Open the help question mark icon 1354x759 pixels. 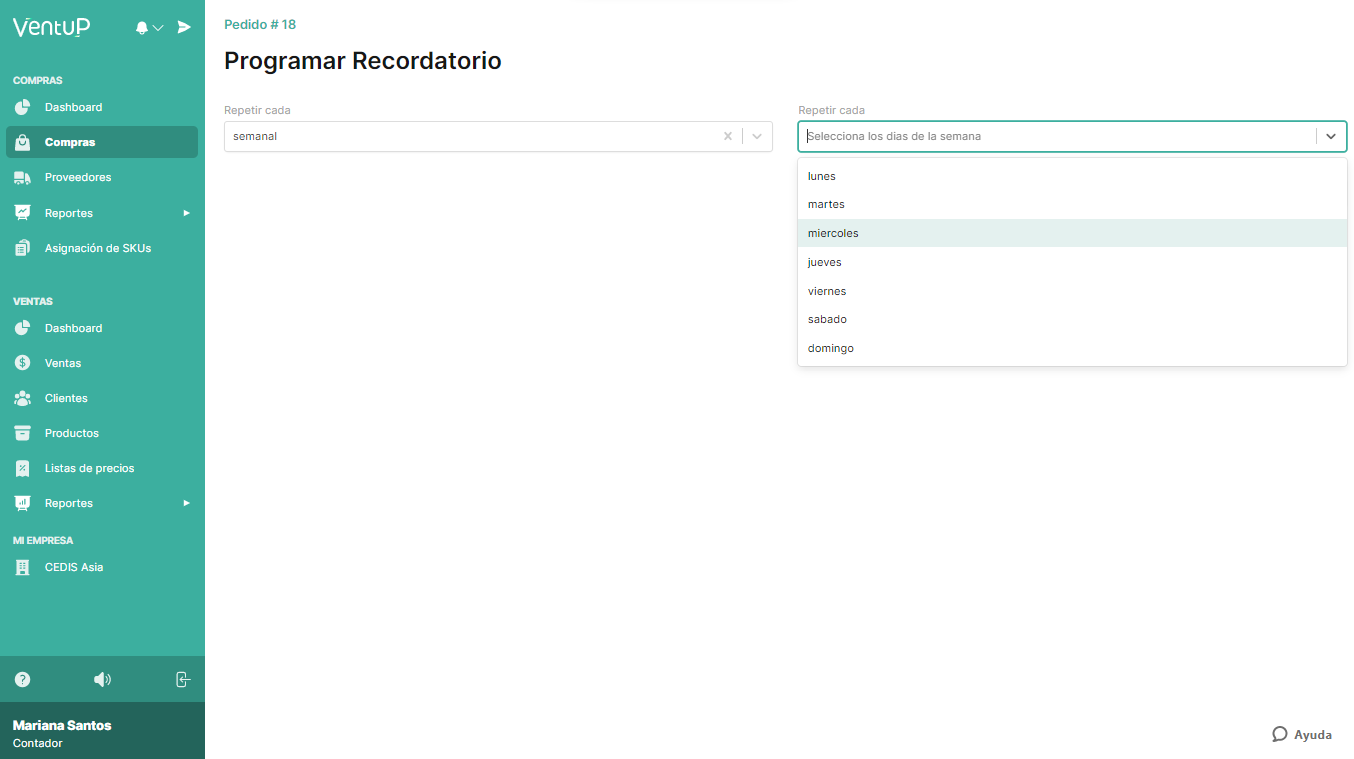click(23, 679)
